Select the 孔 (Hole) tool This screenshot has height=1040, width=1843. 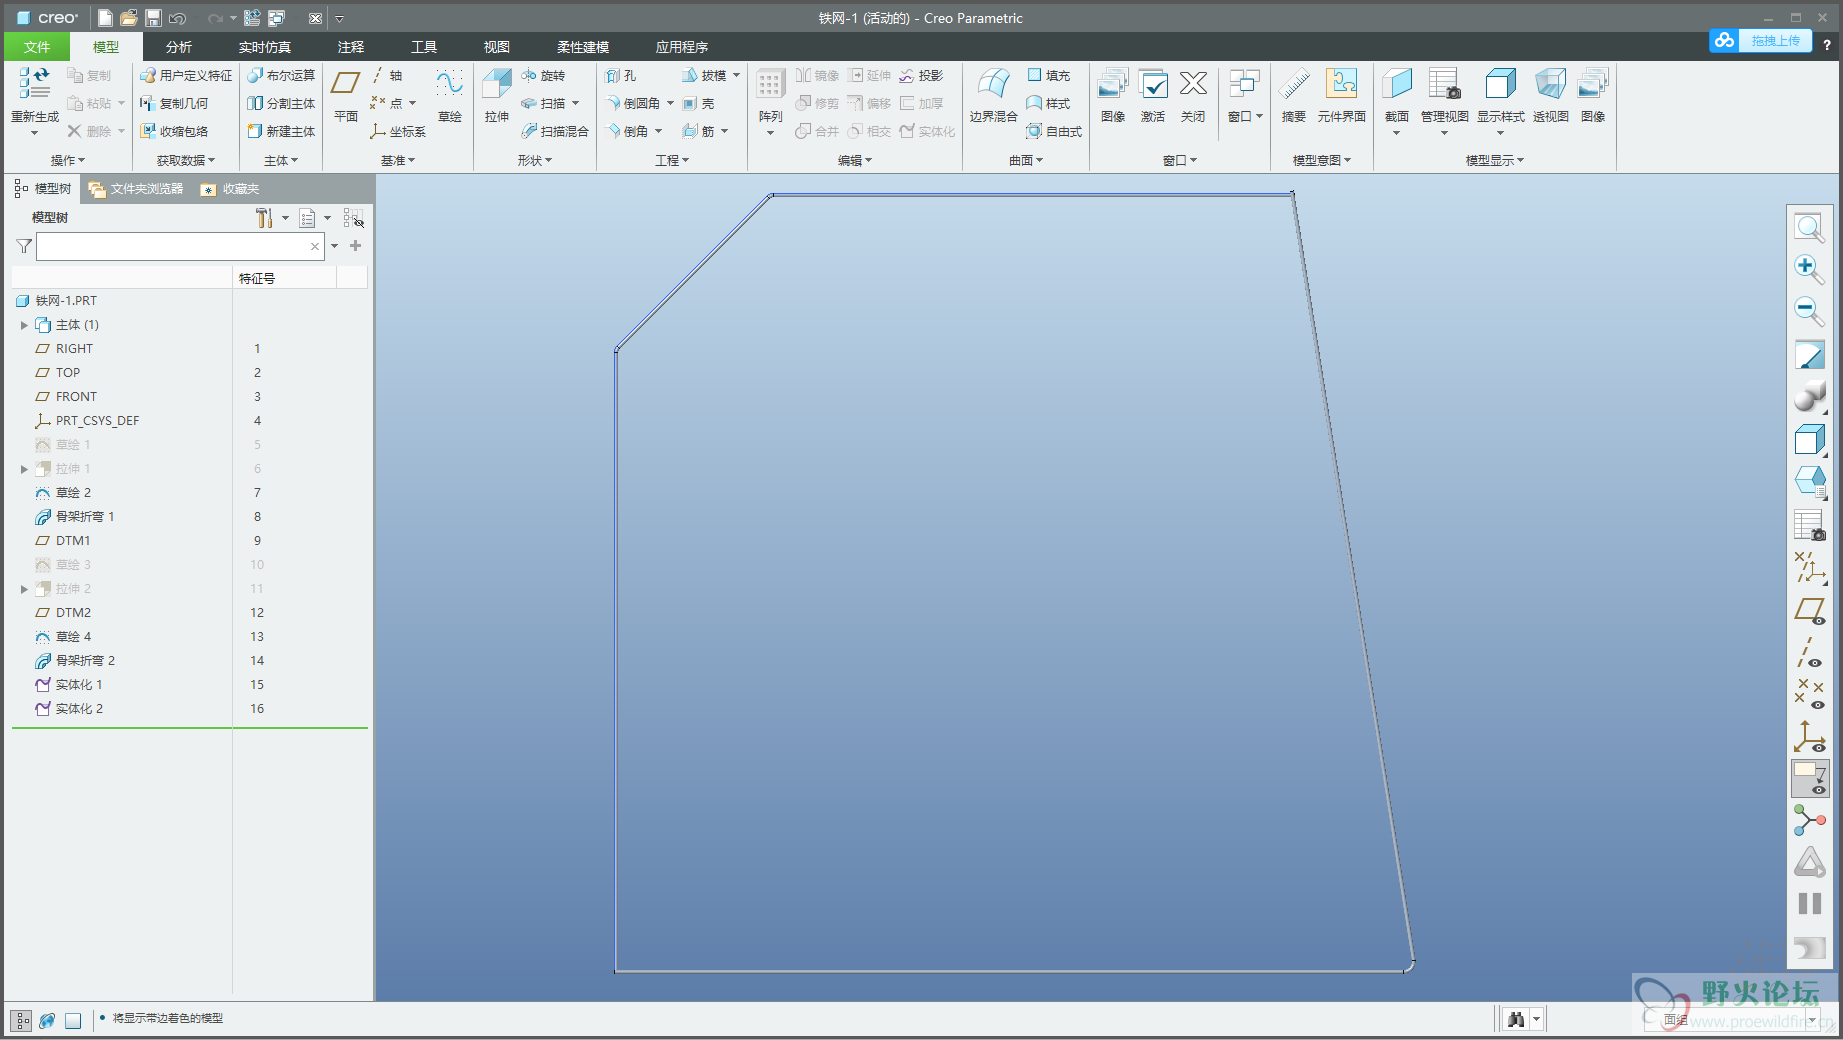point(621,75)
